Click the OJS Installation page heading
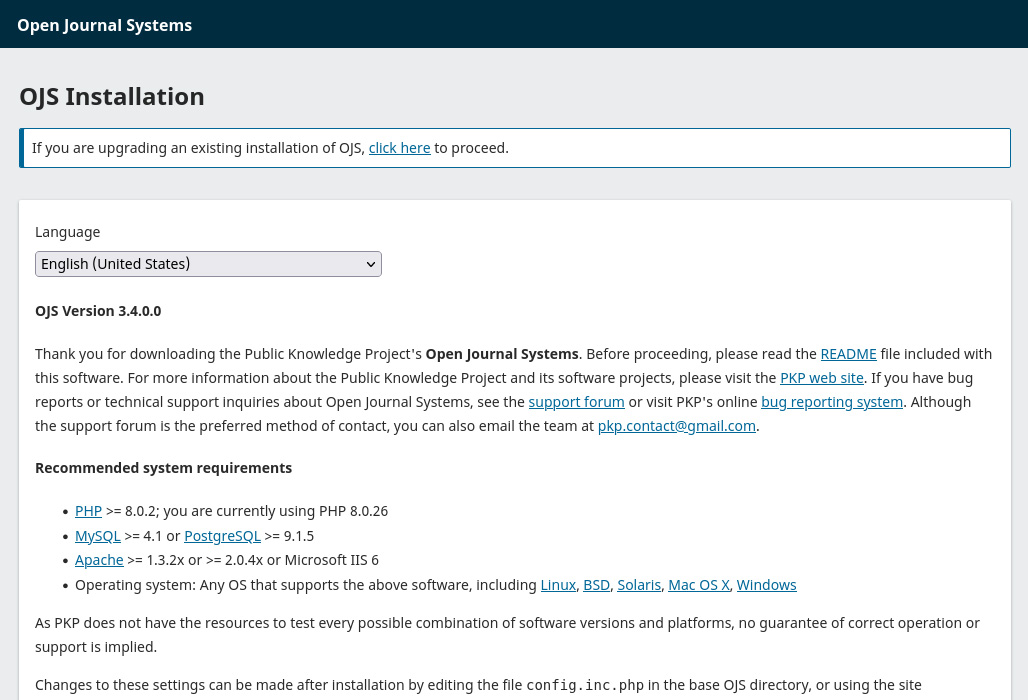Image resolution: width=1028 pixels, height=700 pixels. click(112, 97)
